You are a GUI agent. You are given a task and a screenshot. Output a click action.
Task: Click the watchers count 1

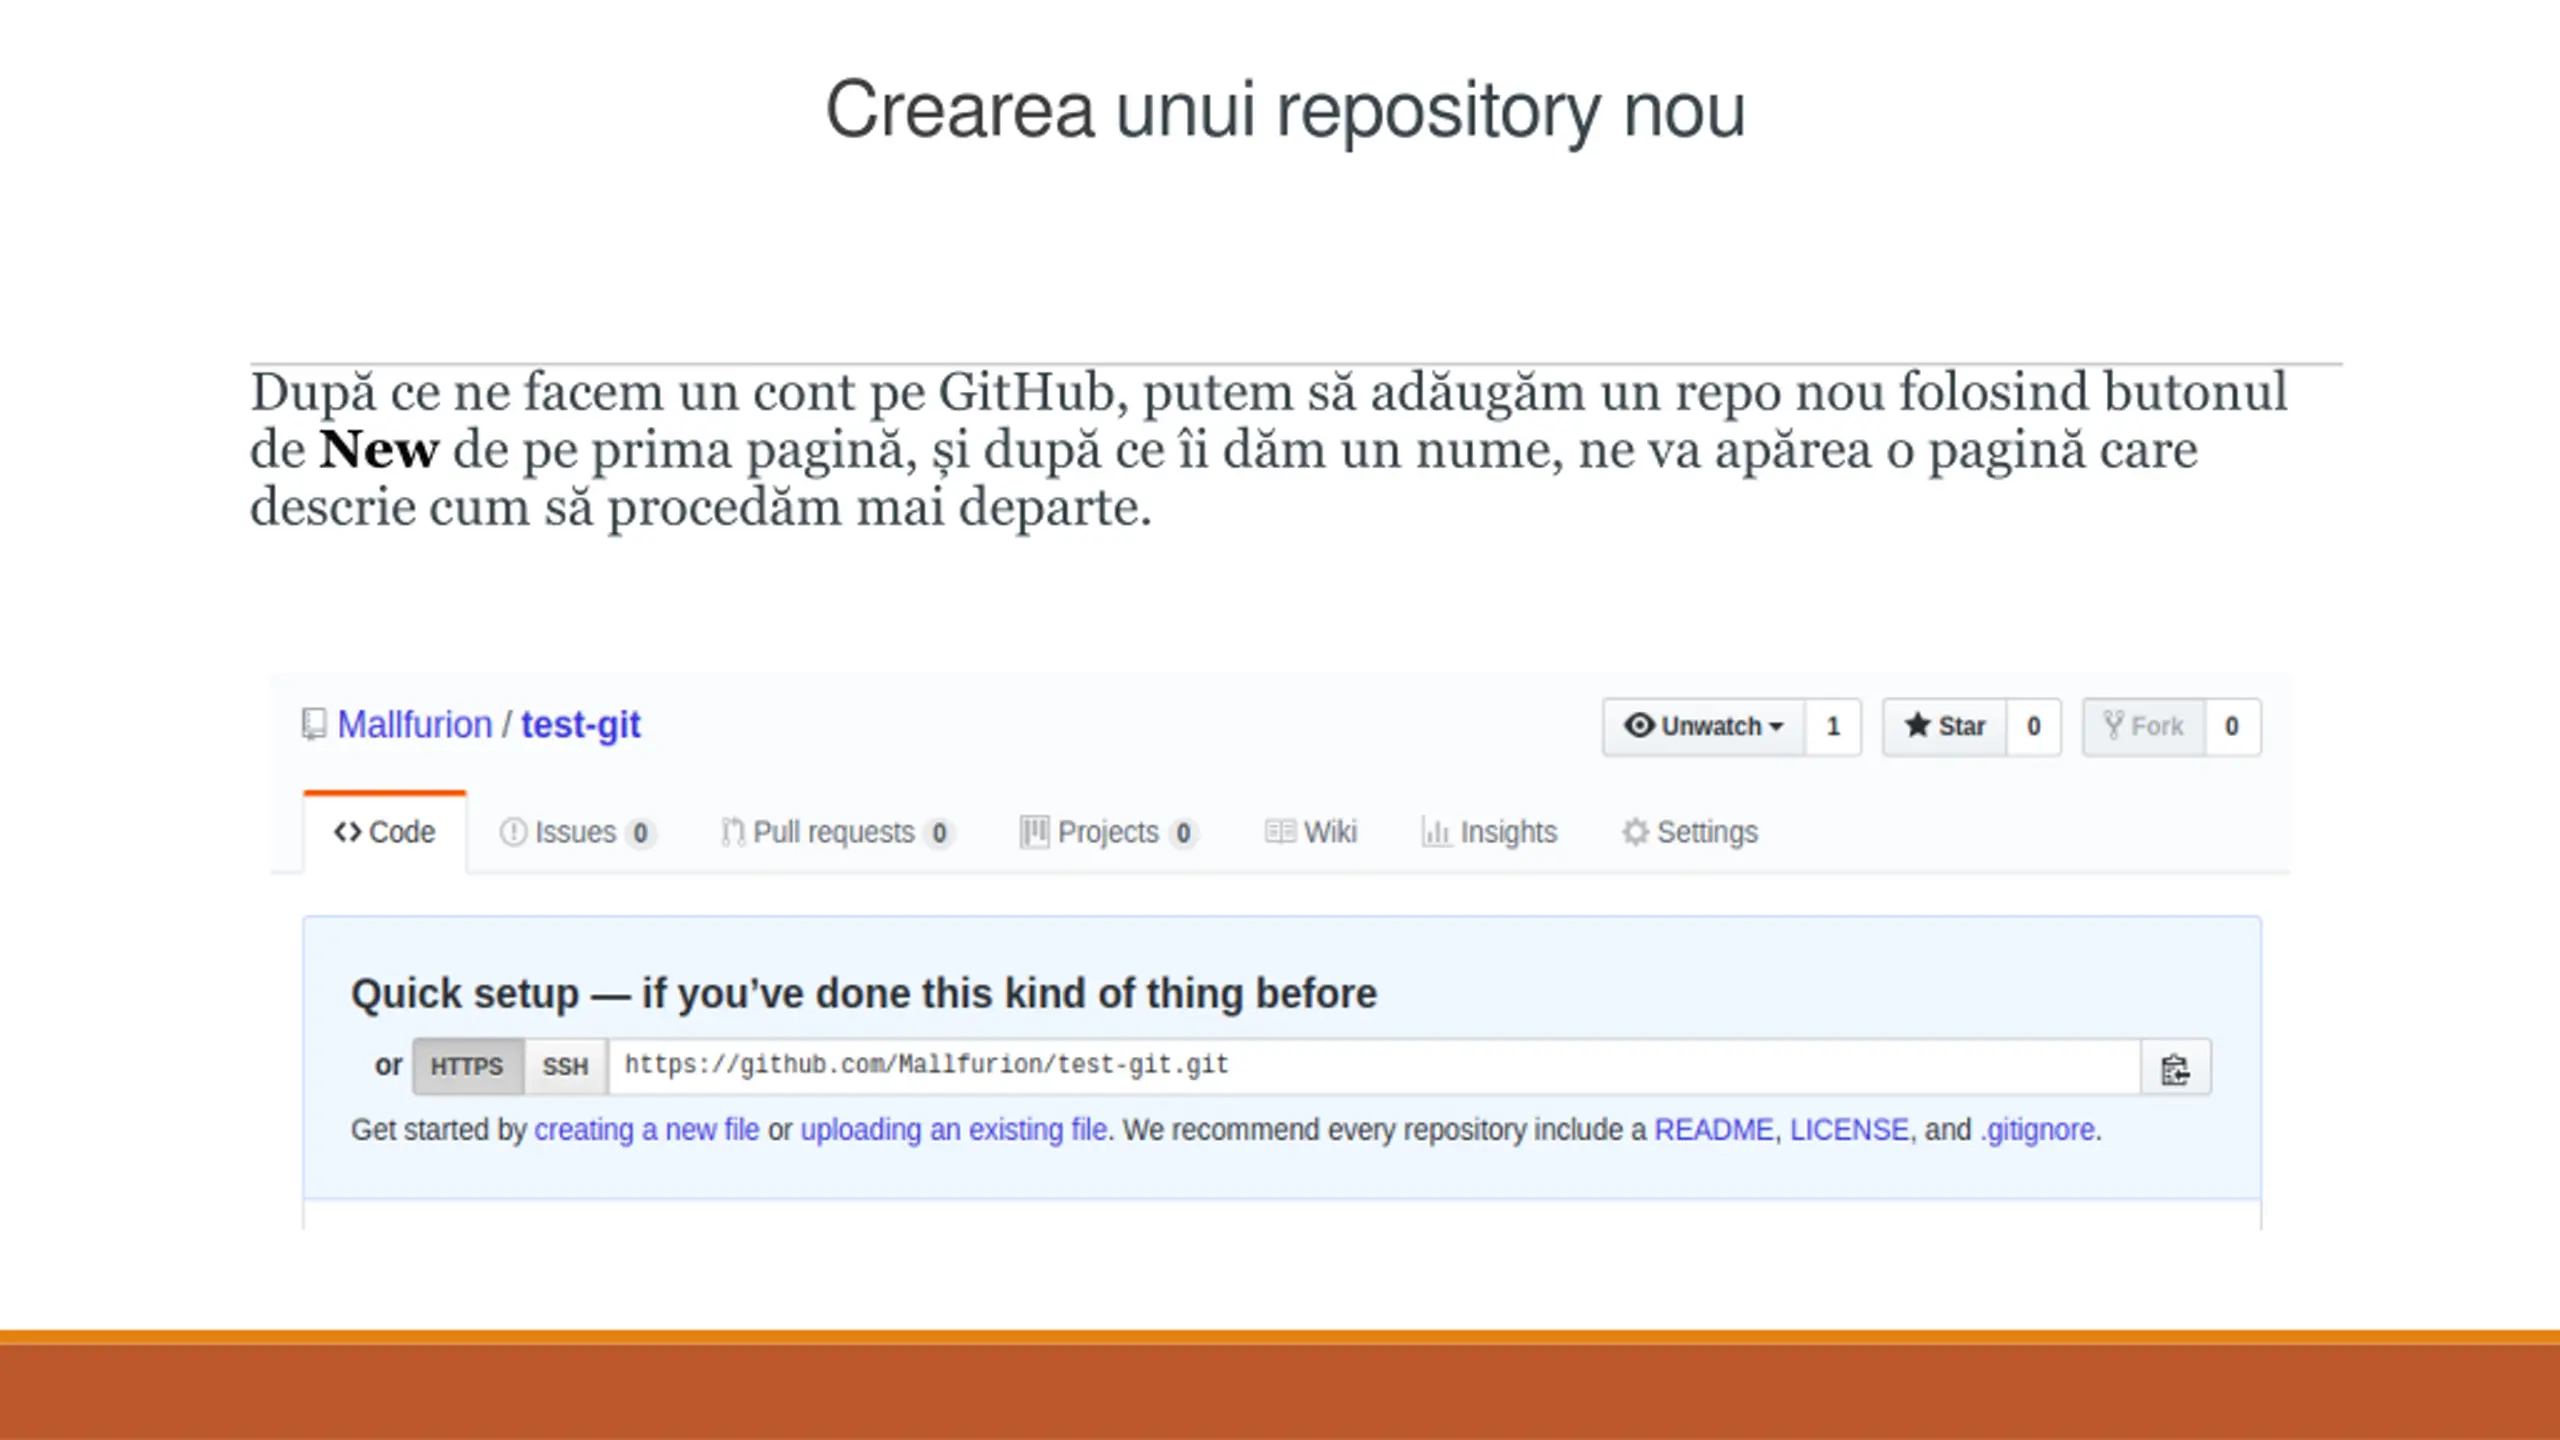click(x=1833, y=726)
